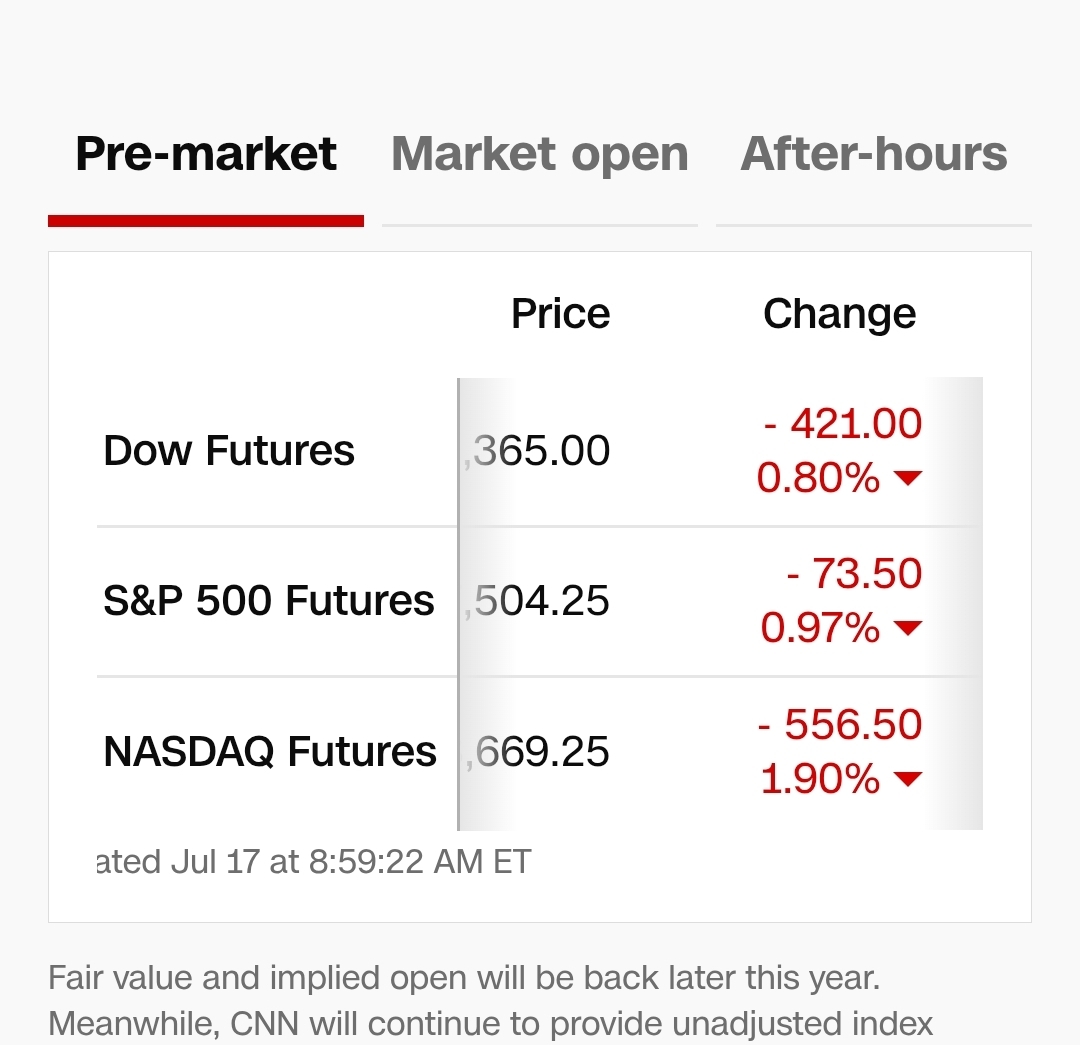Click the updated Jul 17 timestamp text
This screenshot has height=1045, width=1080.
coord(313,862)
